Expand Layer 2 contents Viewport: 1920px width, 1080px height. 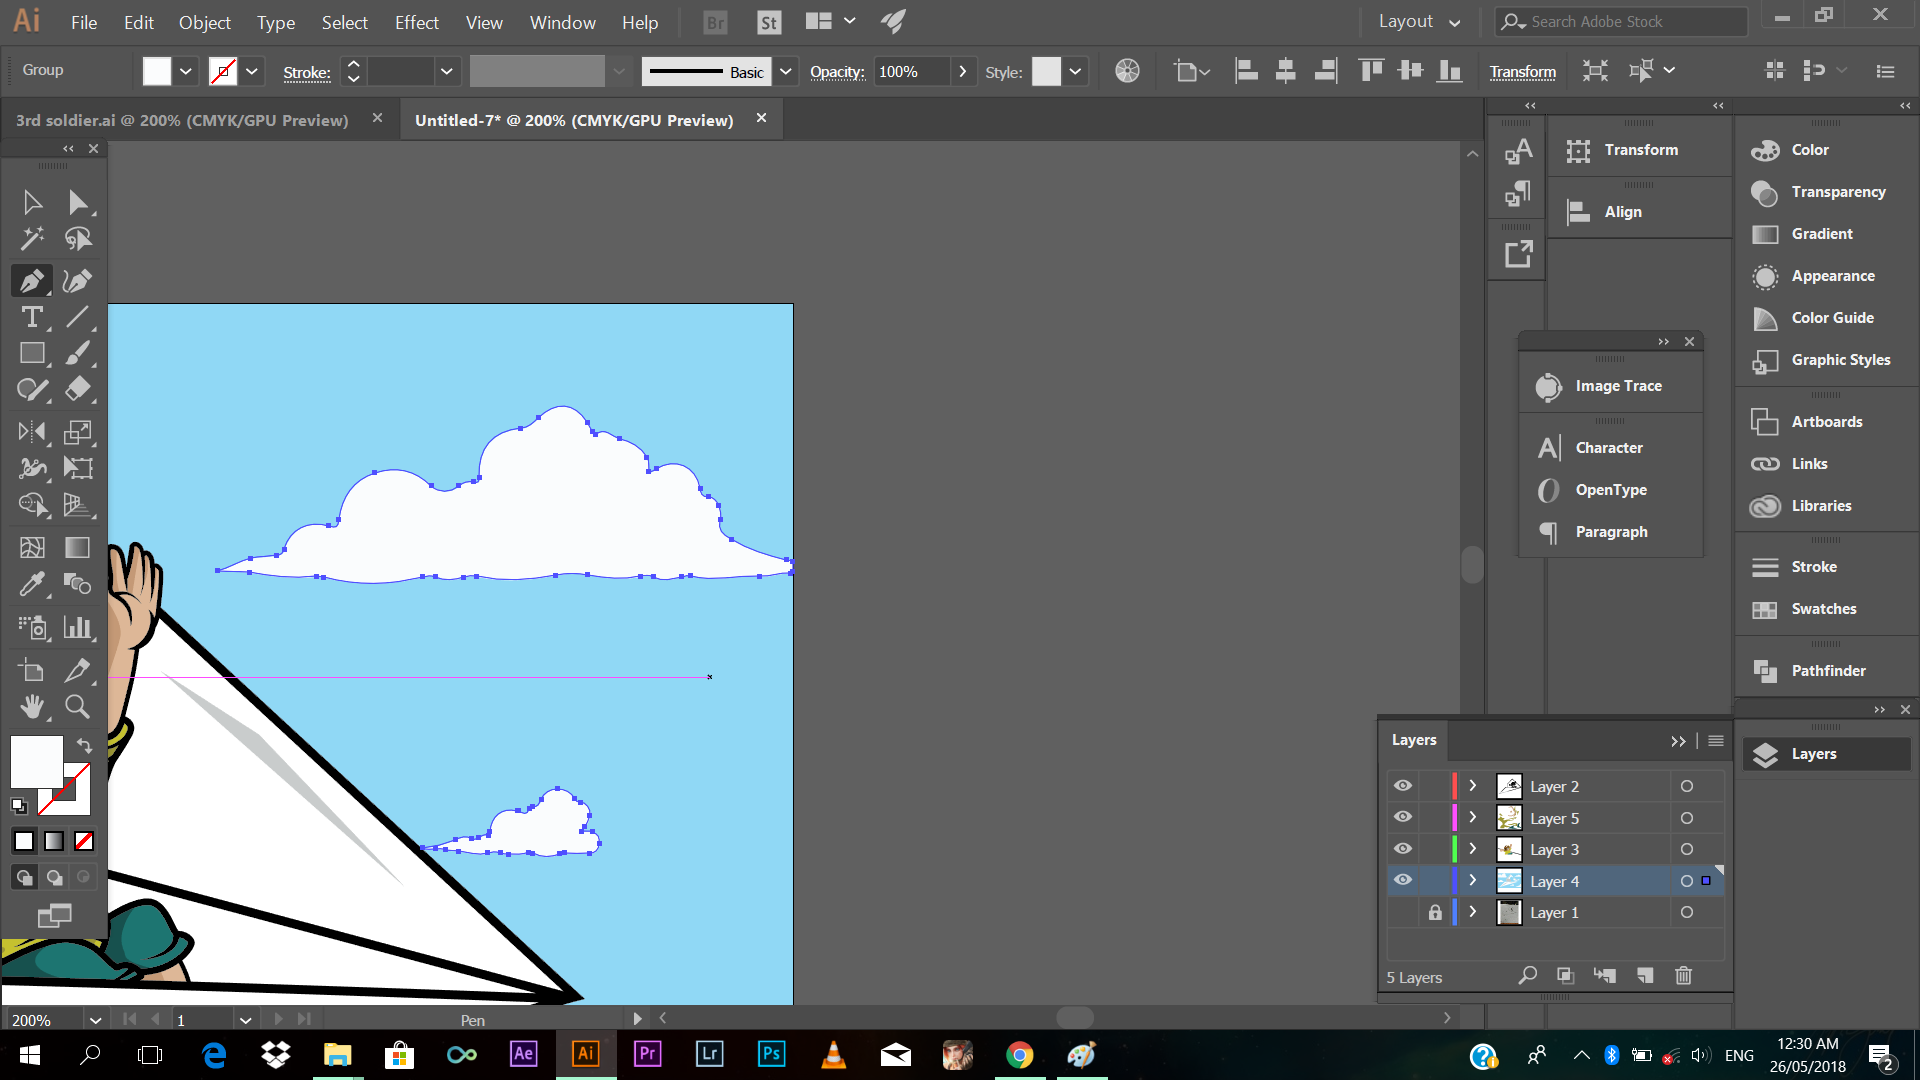(1472, 786)
